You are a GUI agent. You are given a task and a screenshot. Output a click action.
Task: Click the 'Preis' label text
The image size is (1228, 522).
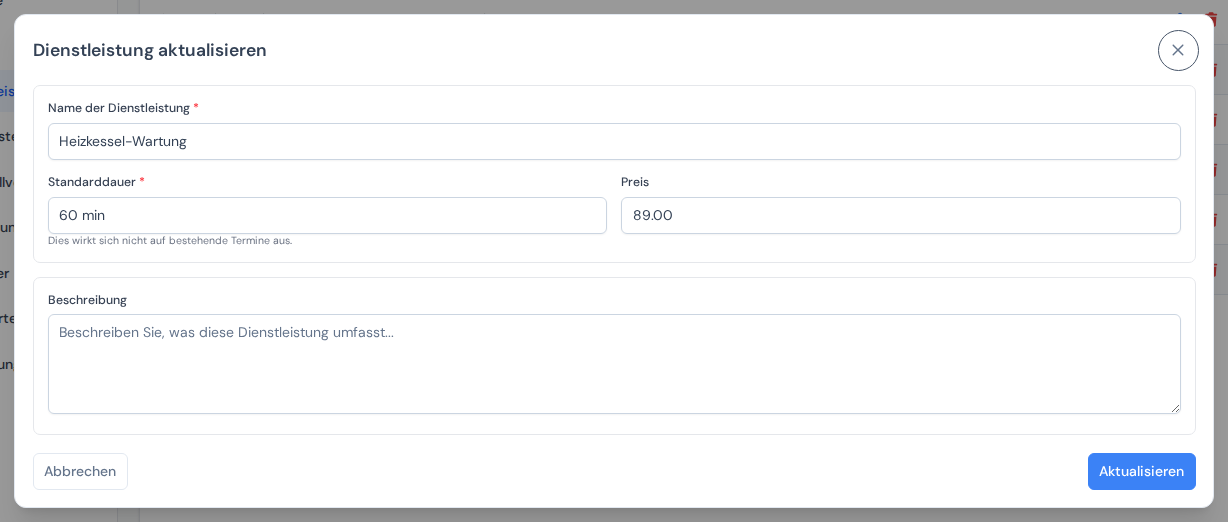pos(635,182)
